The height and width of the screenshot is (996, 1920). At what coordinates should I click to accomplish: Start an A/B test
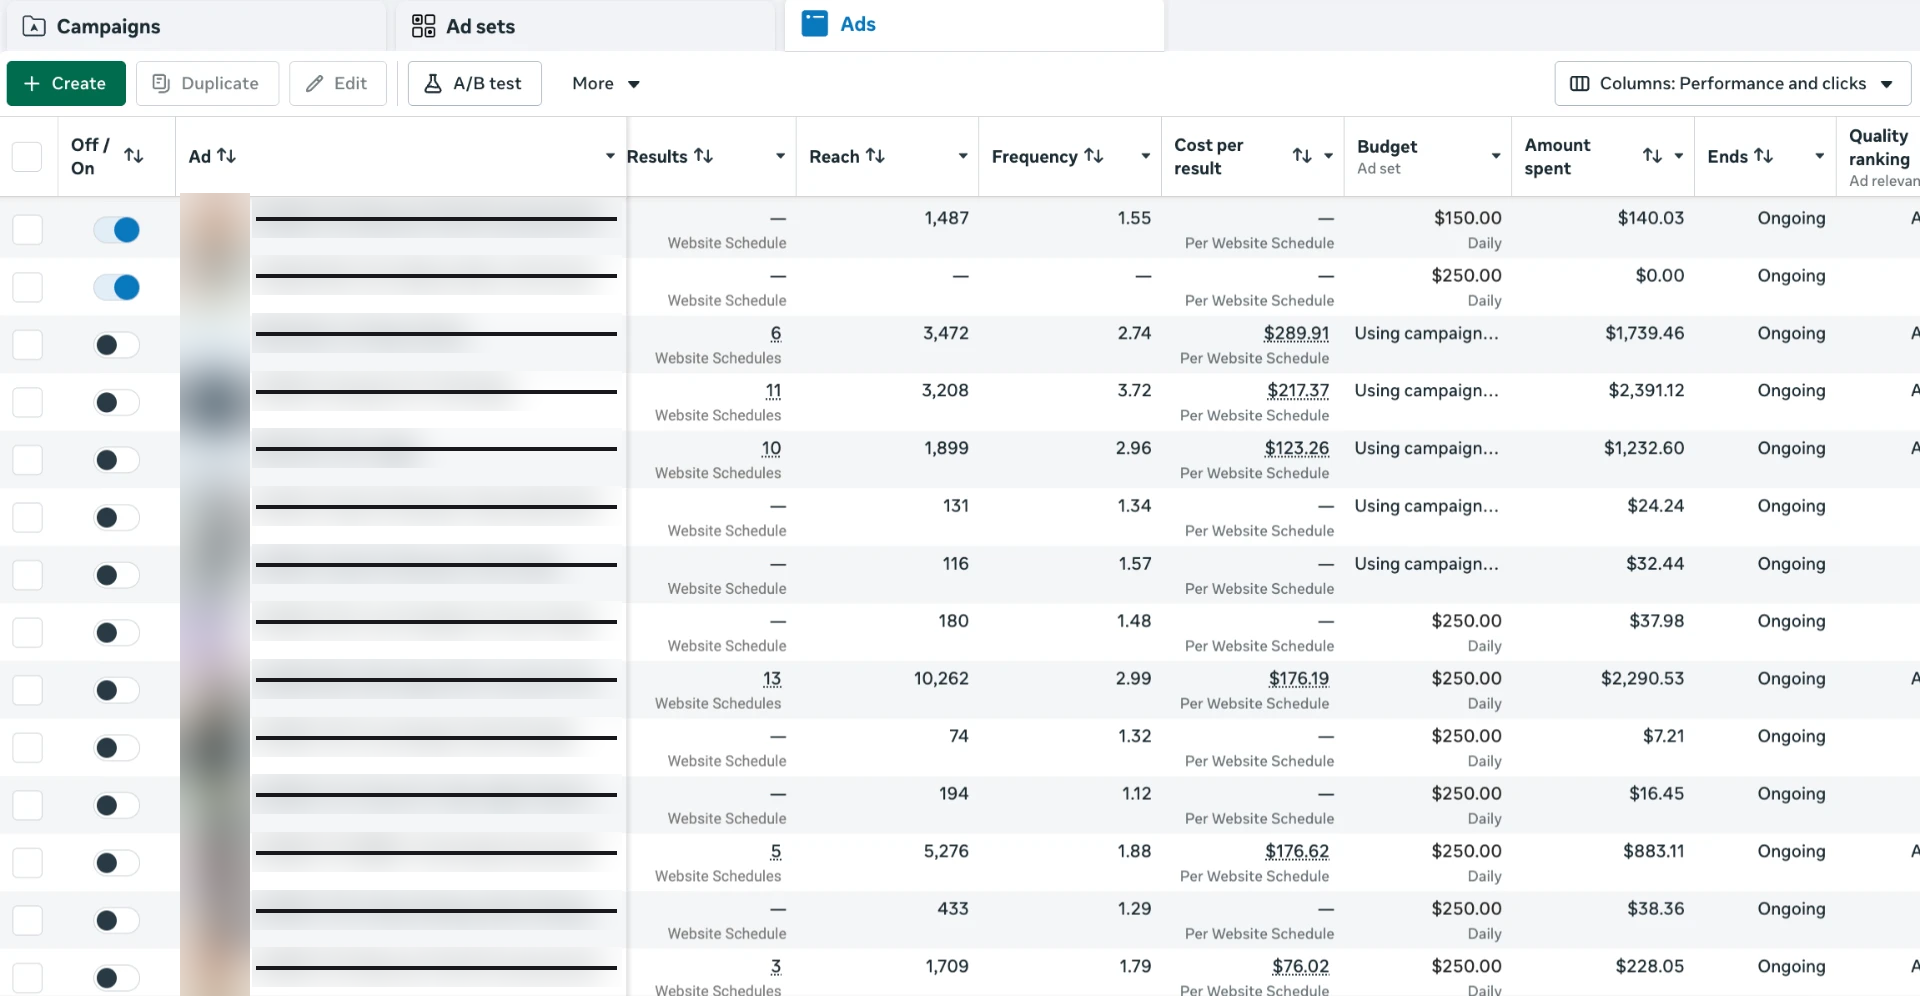[x=475, y=83]
